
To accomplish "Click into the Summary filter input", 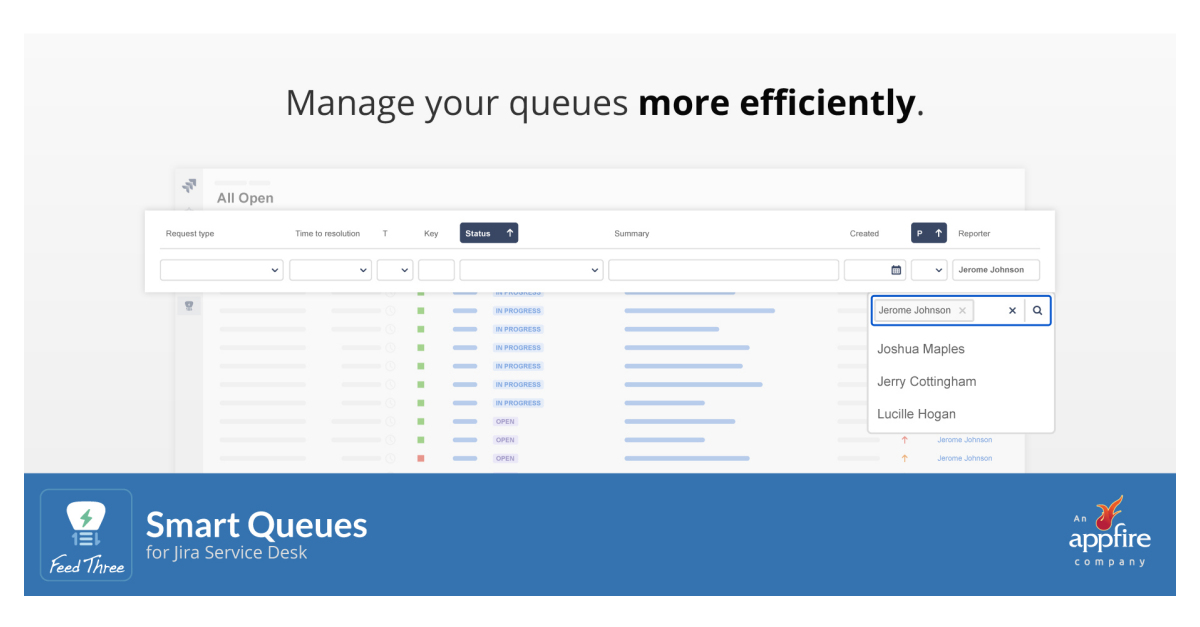I will [x=724, y=270].
